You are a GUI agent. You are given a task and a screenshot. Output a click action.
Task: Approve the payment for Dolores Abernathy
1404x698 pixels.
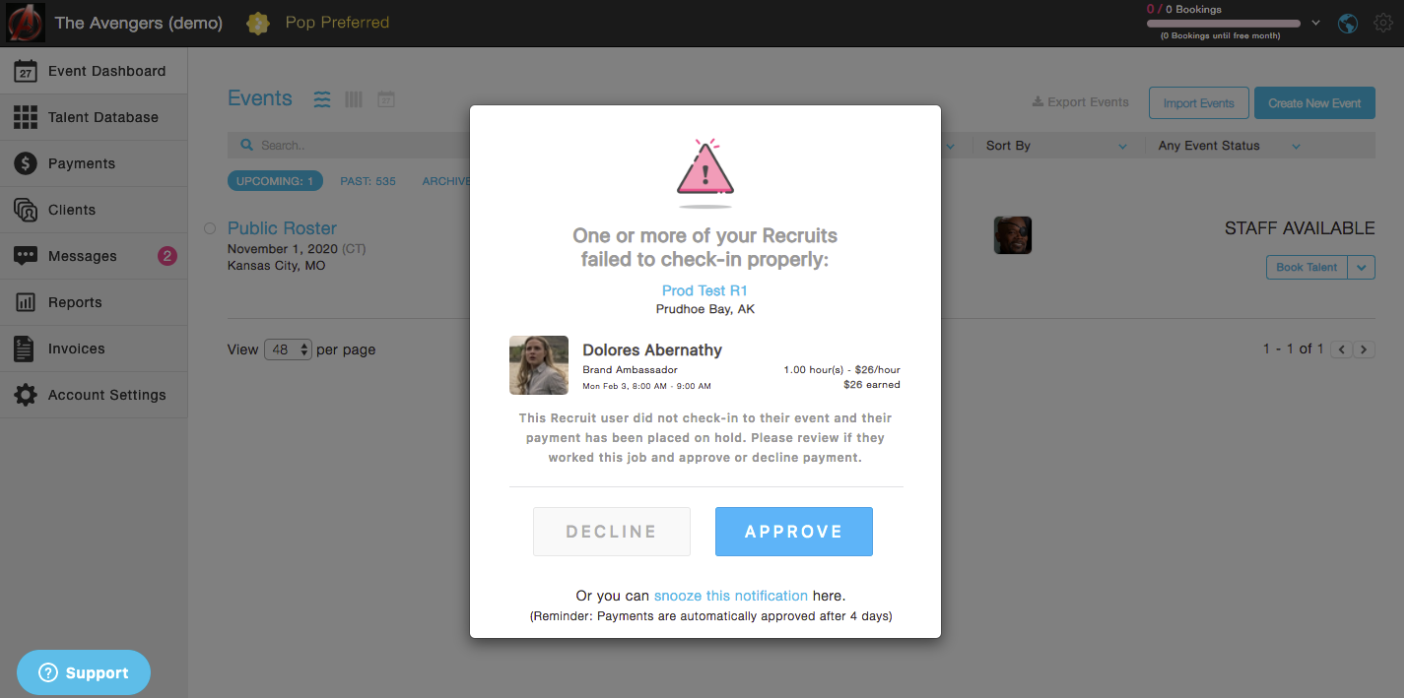pyautogui.click(x=793, y=531)
